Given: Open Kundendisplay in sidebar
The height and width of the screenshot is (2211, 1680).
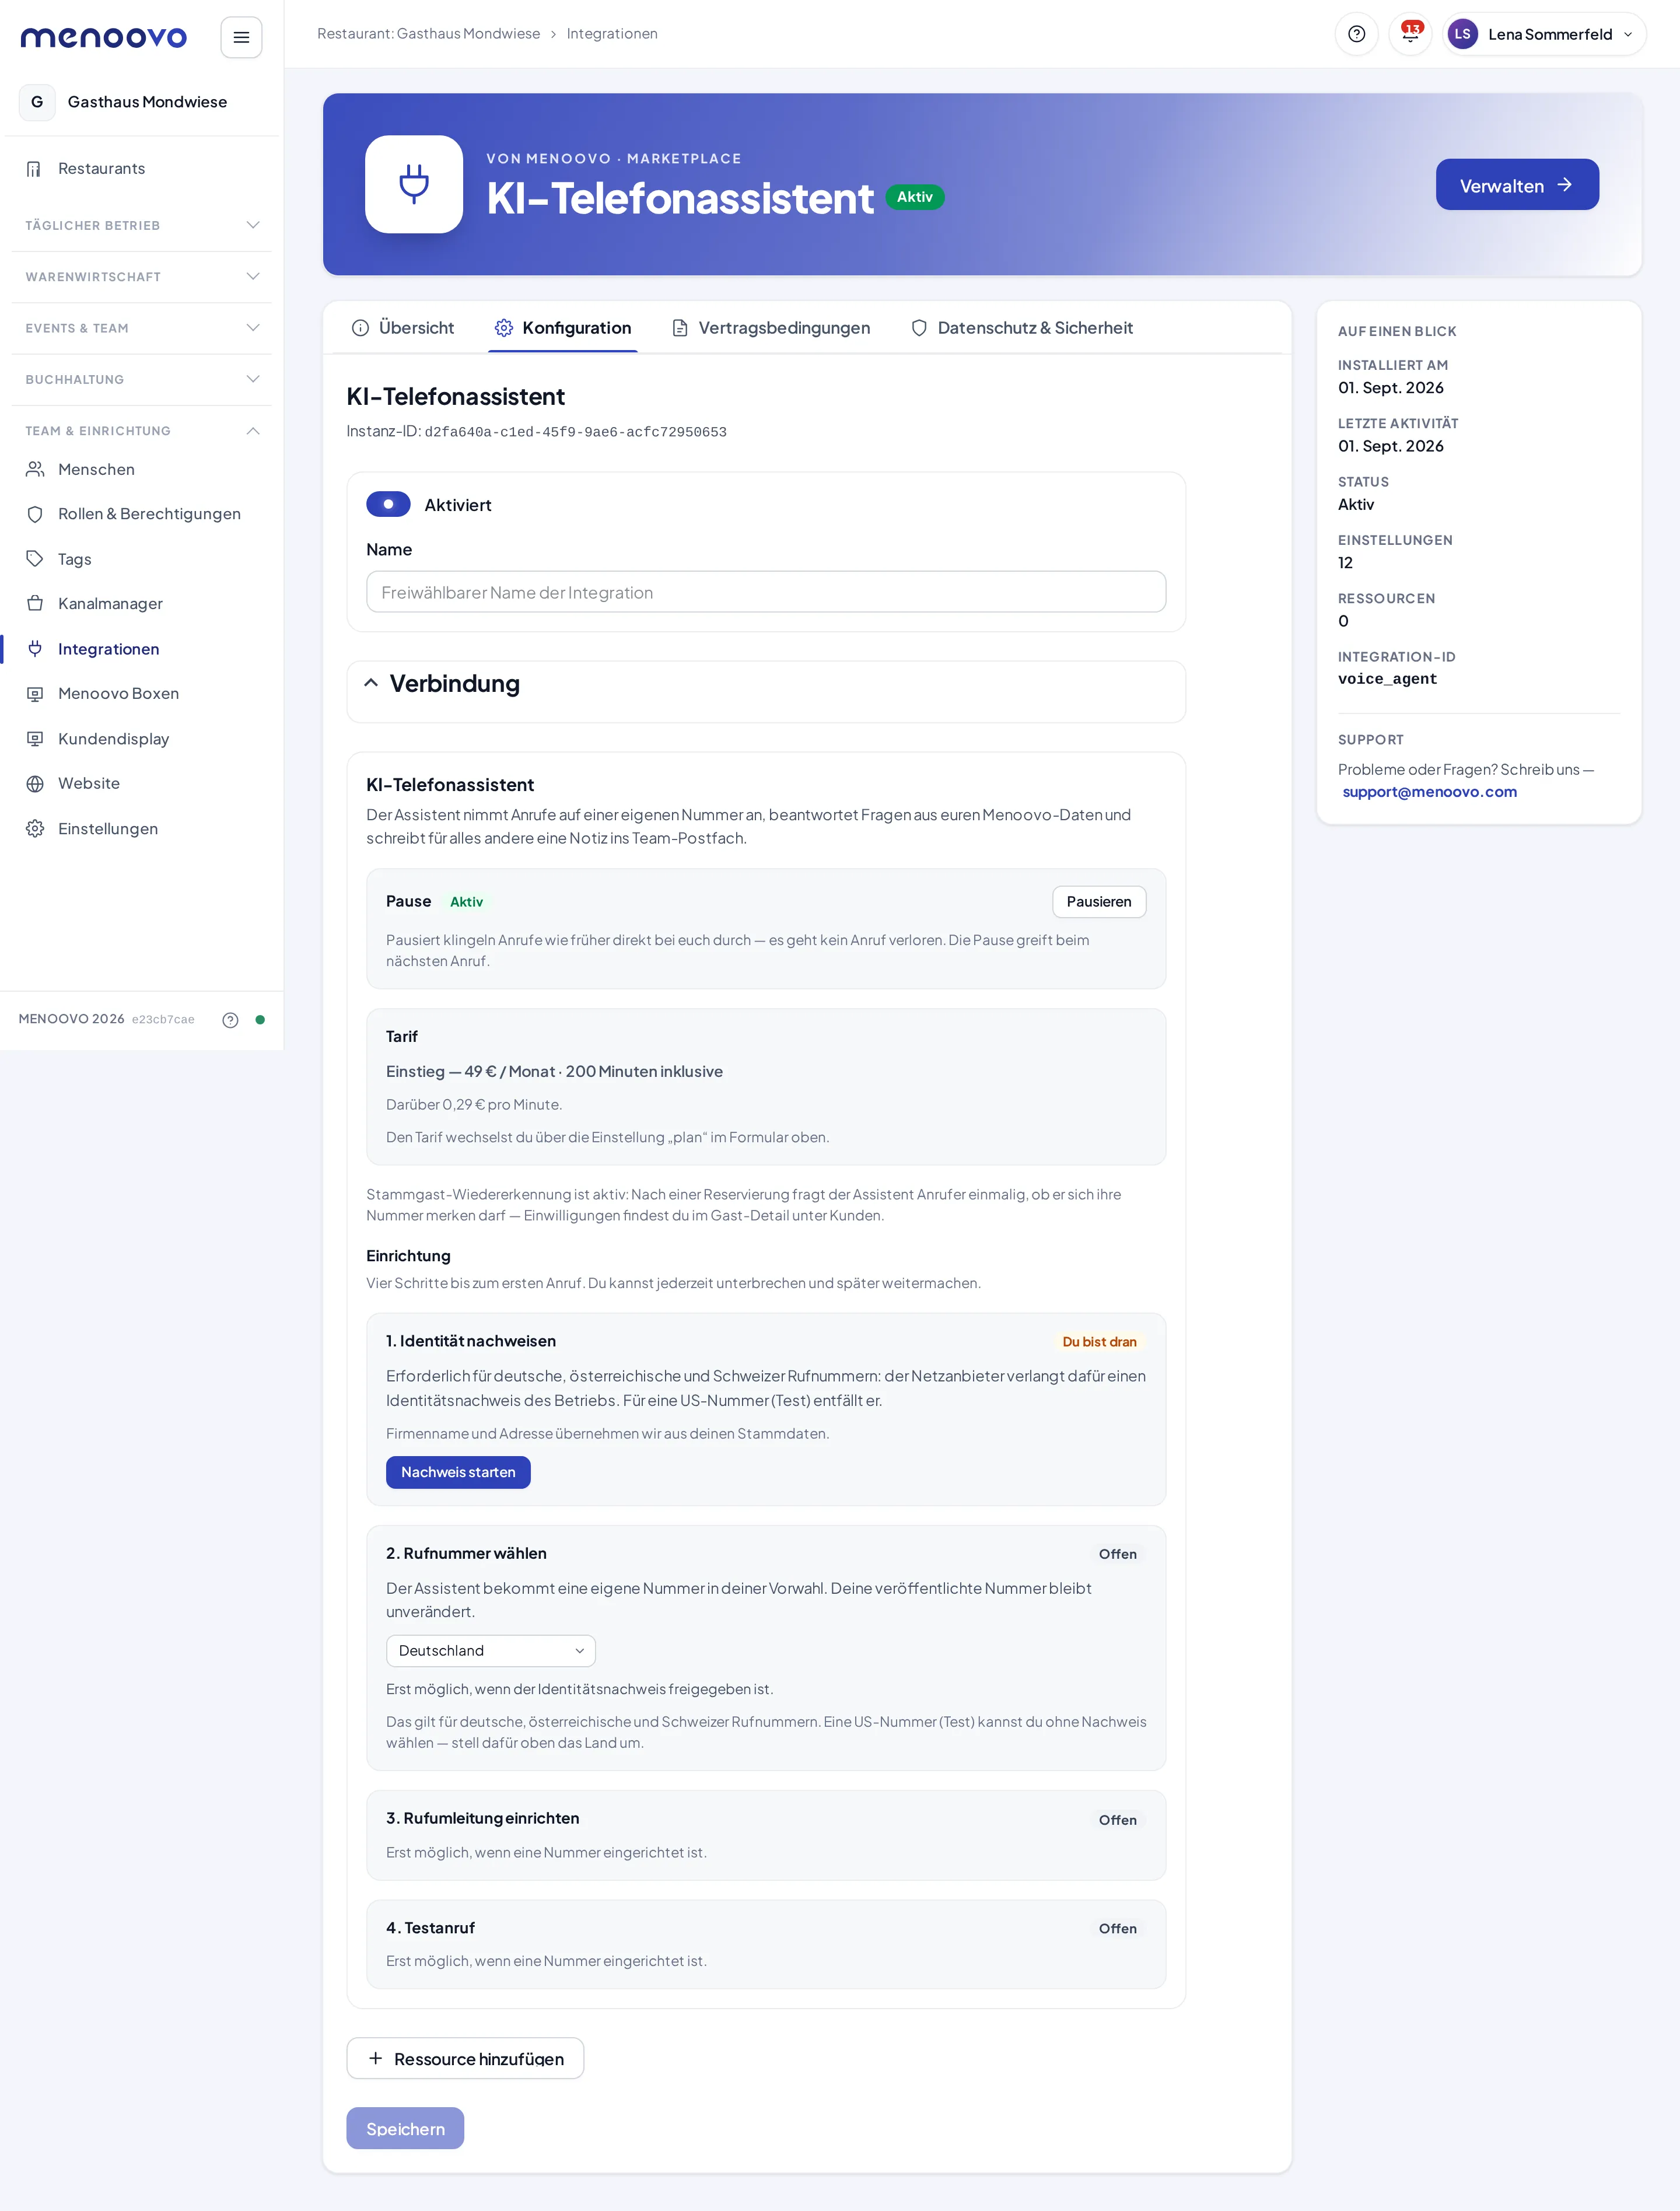Looking at the screenshot, I should [141, 739].
